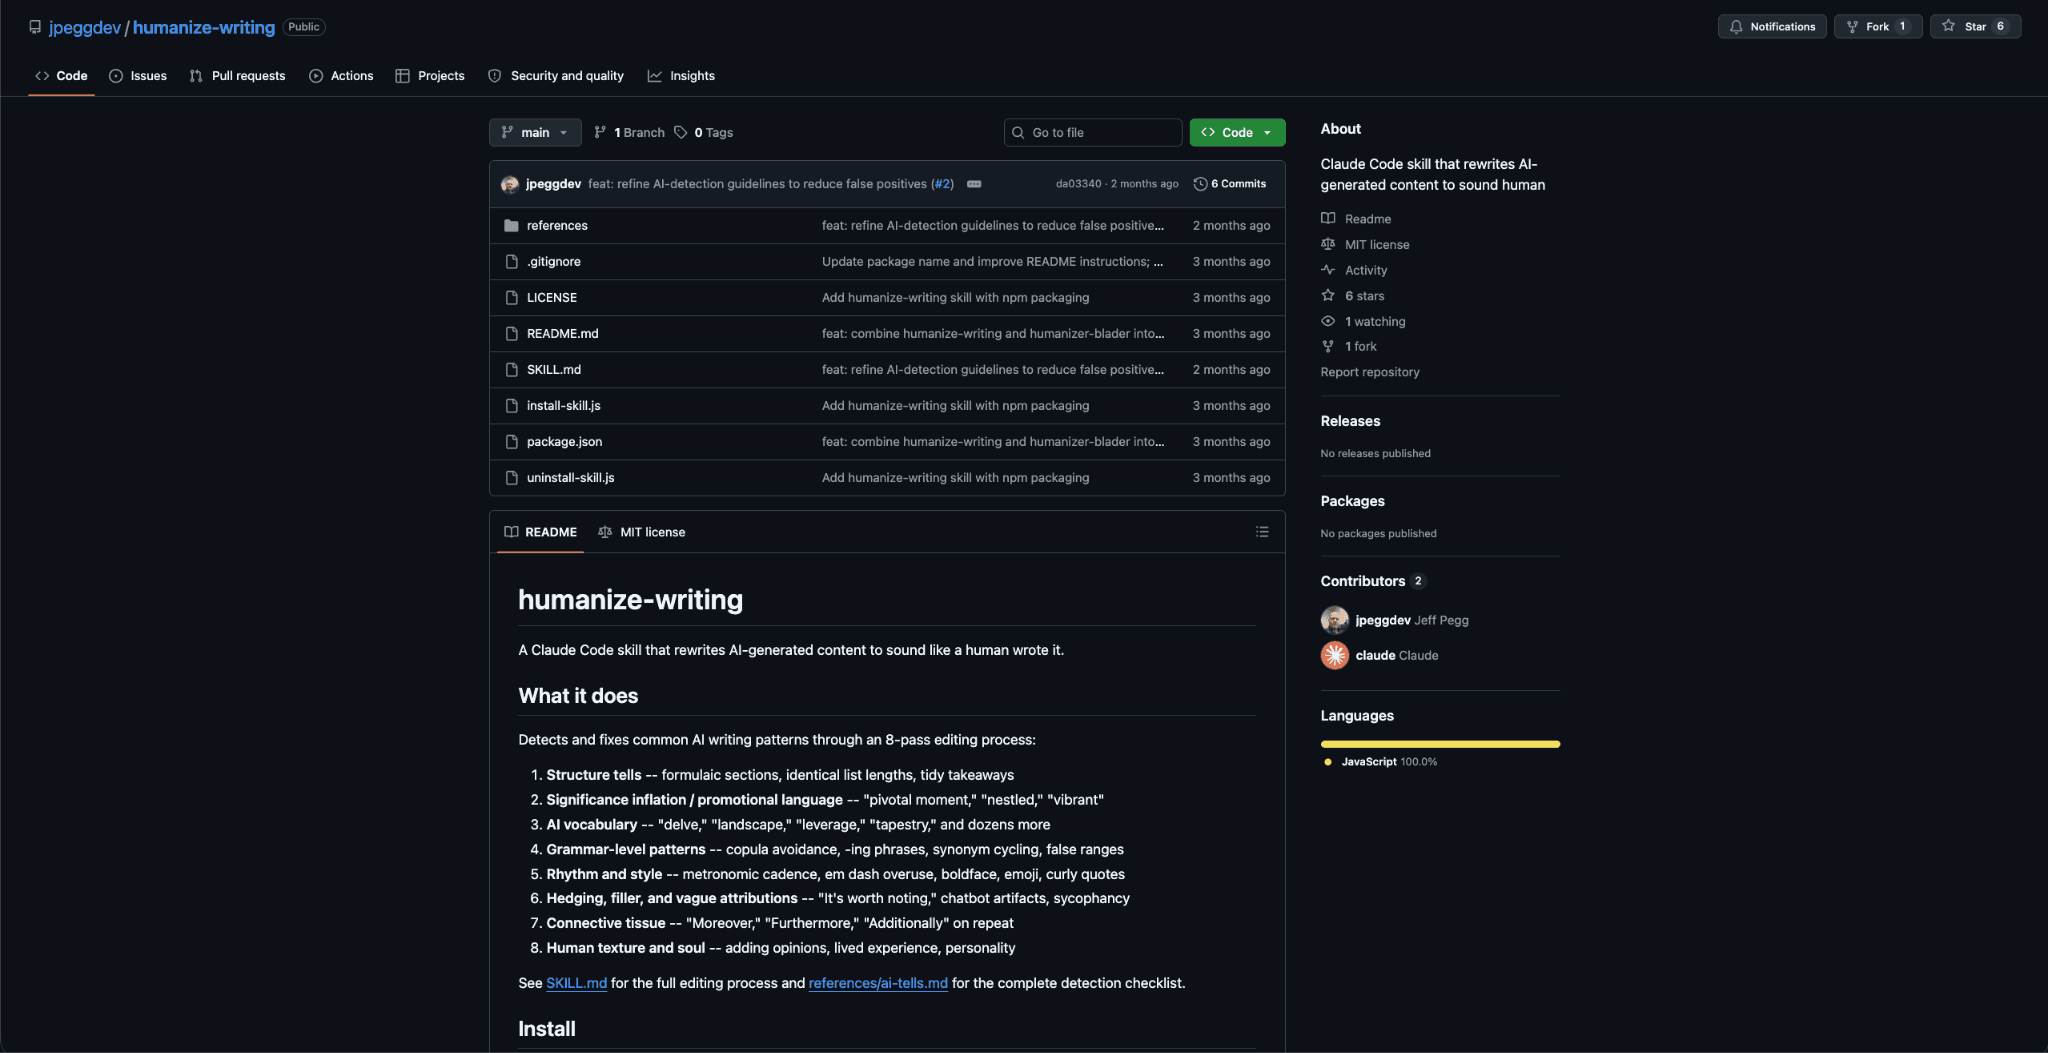This screenshot has height=1053, width=2048.
Task: Open the references folder
Action: pos(557,226)
